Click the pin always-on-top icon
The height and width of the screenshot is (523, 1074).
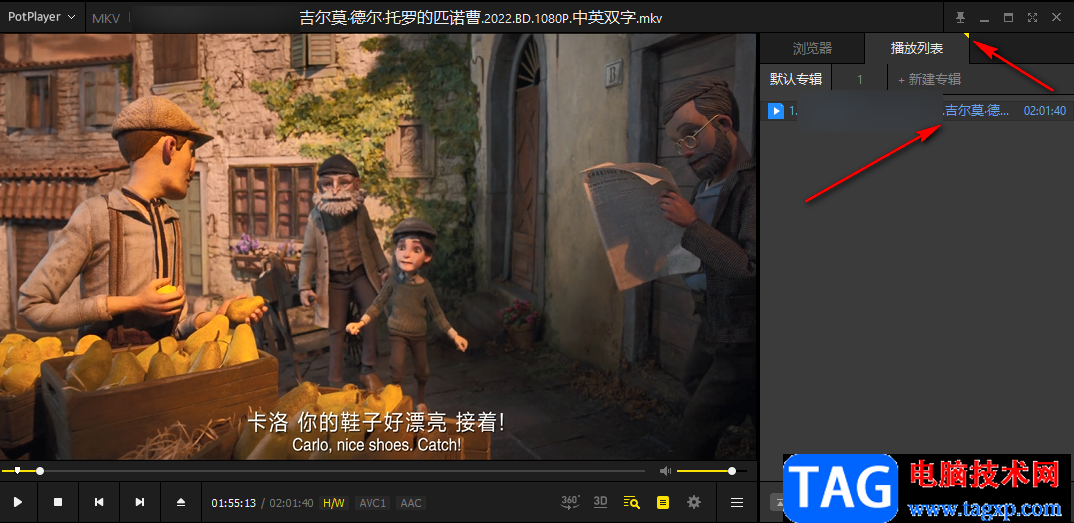coord(960,18)
